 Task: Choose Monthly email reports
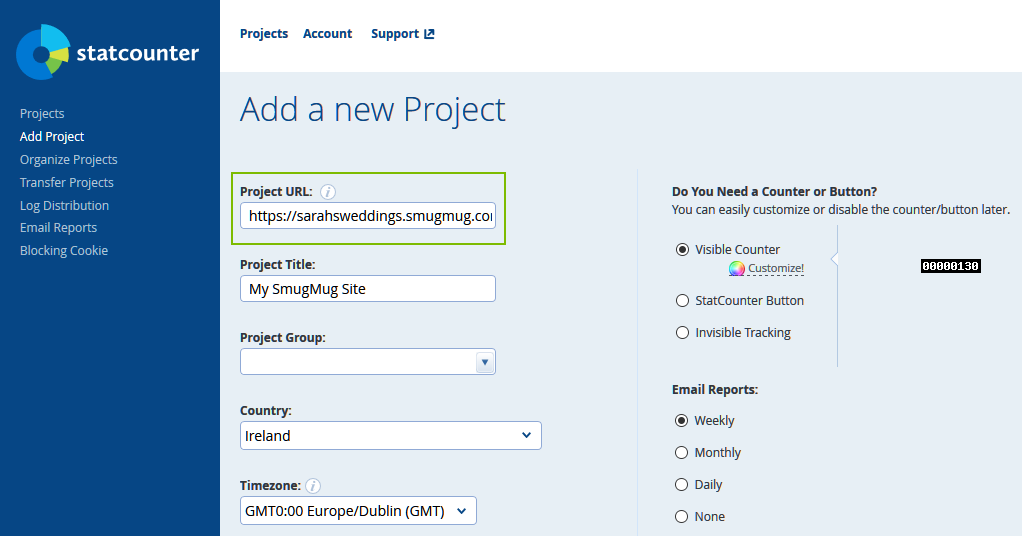coord(681,453)
